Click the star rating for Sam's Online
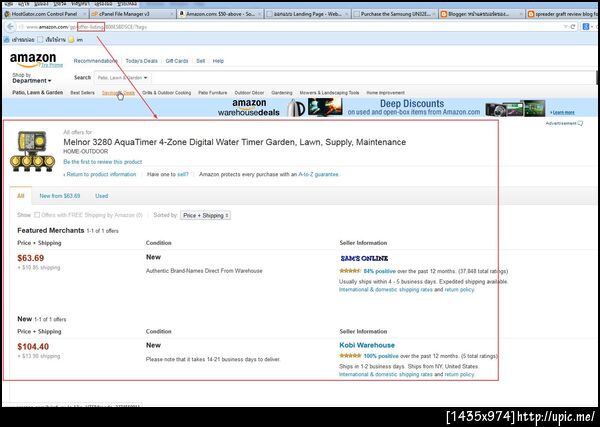The height and width of the screenshot is (427, 600). [x=350, y=271]
